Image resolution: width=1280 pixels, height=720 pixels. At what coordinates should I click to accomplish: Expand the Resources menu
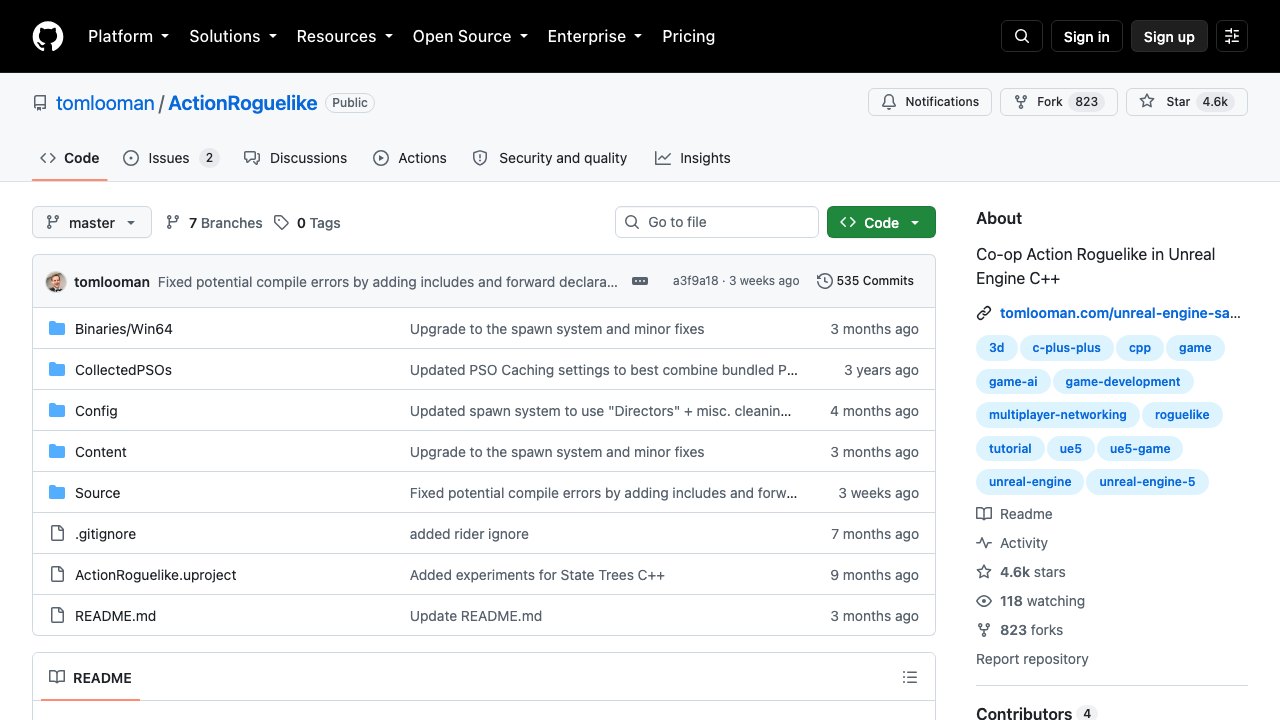coord(344,36)
